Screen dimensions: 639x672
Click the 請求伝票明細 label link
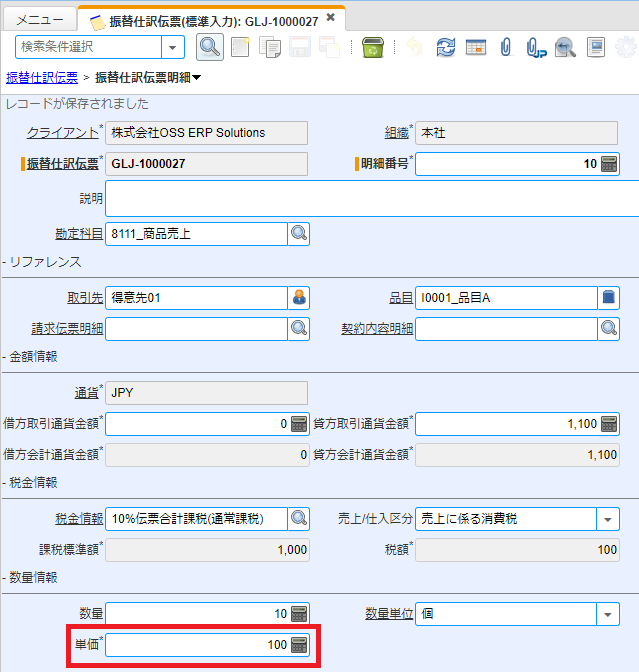pos(67,329)
